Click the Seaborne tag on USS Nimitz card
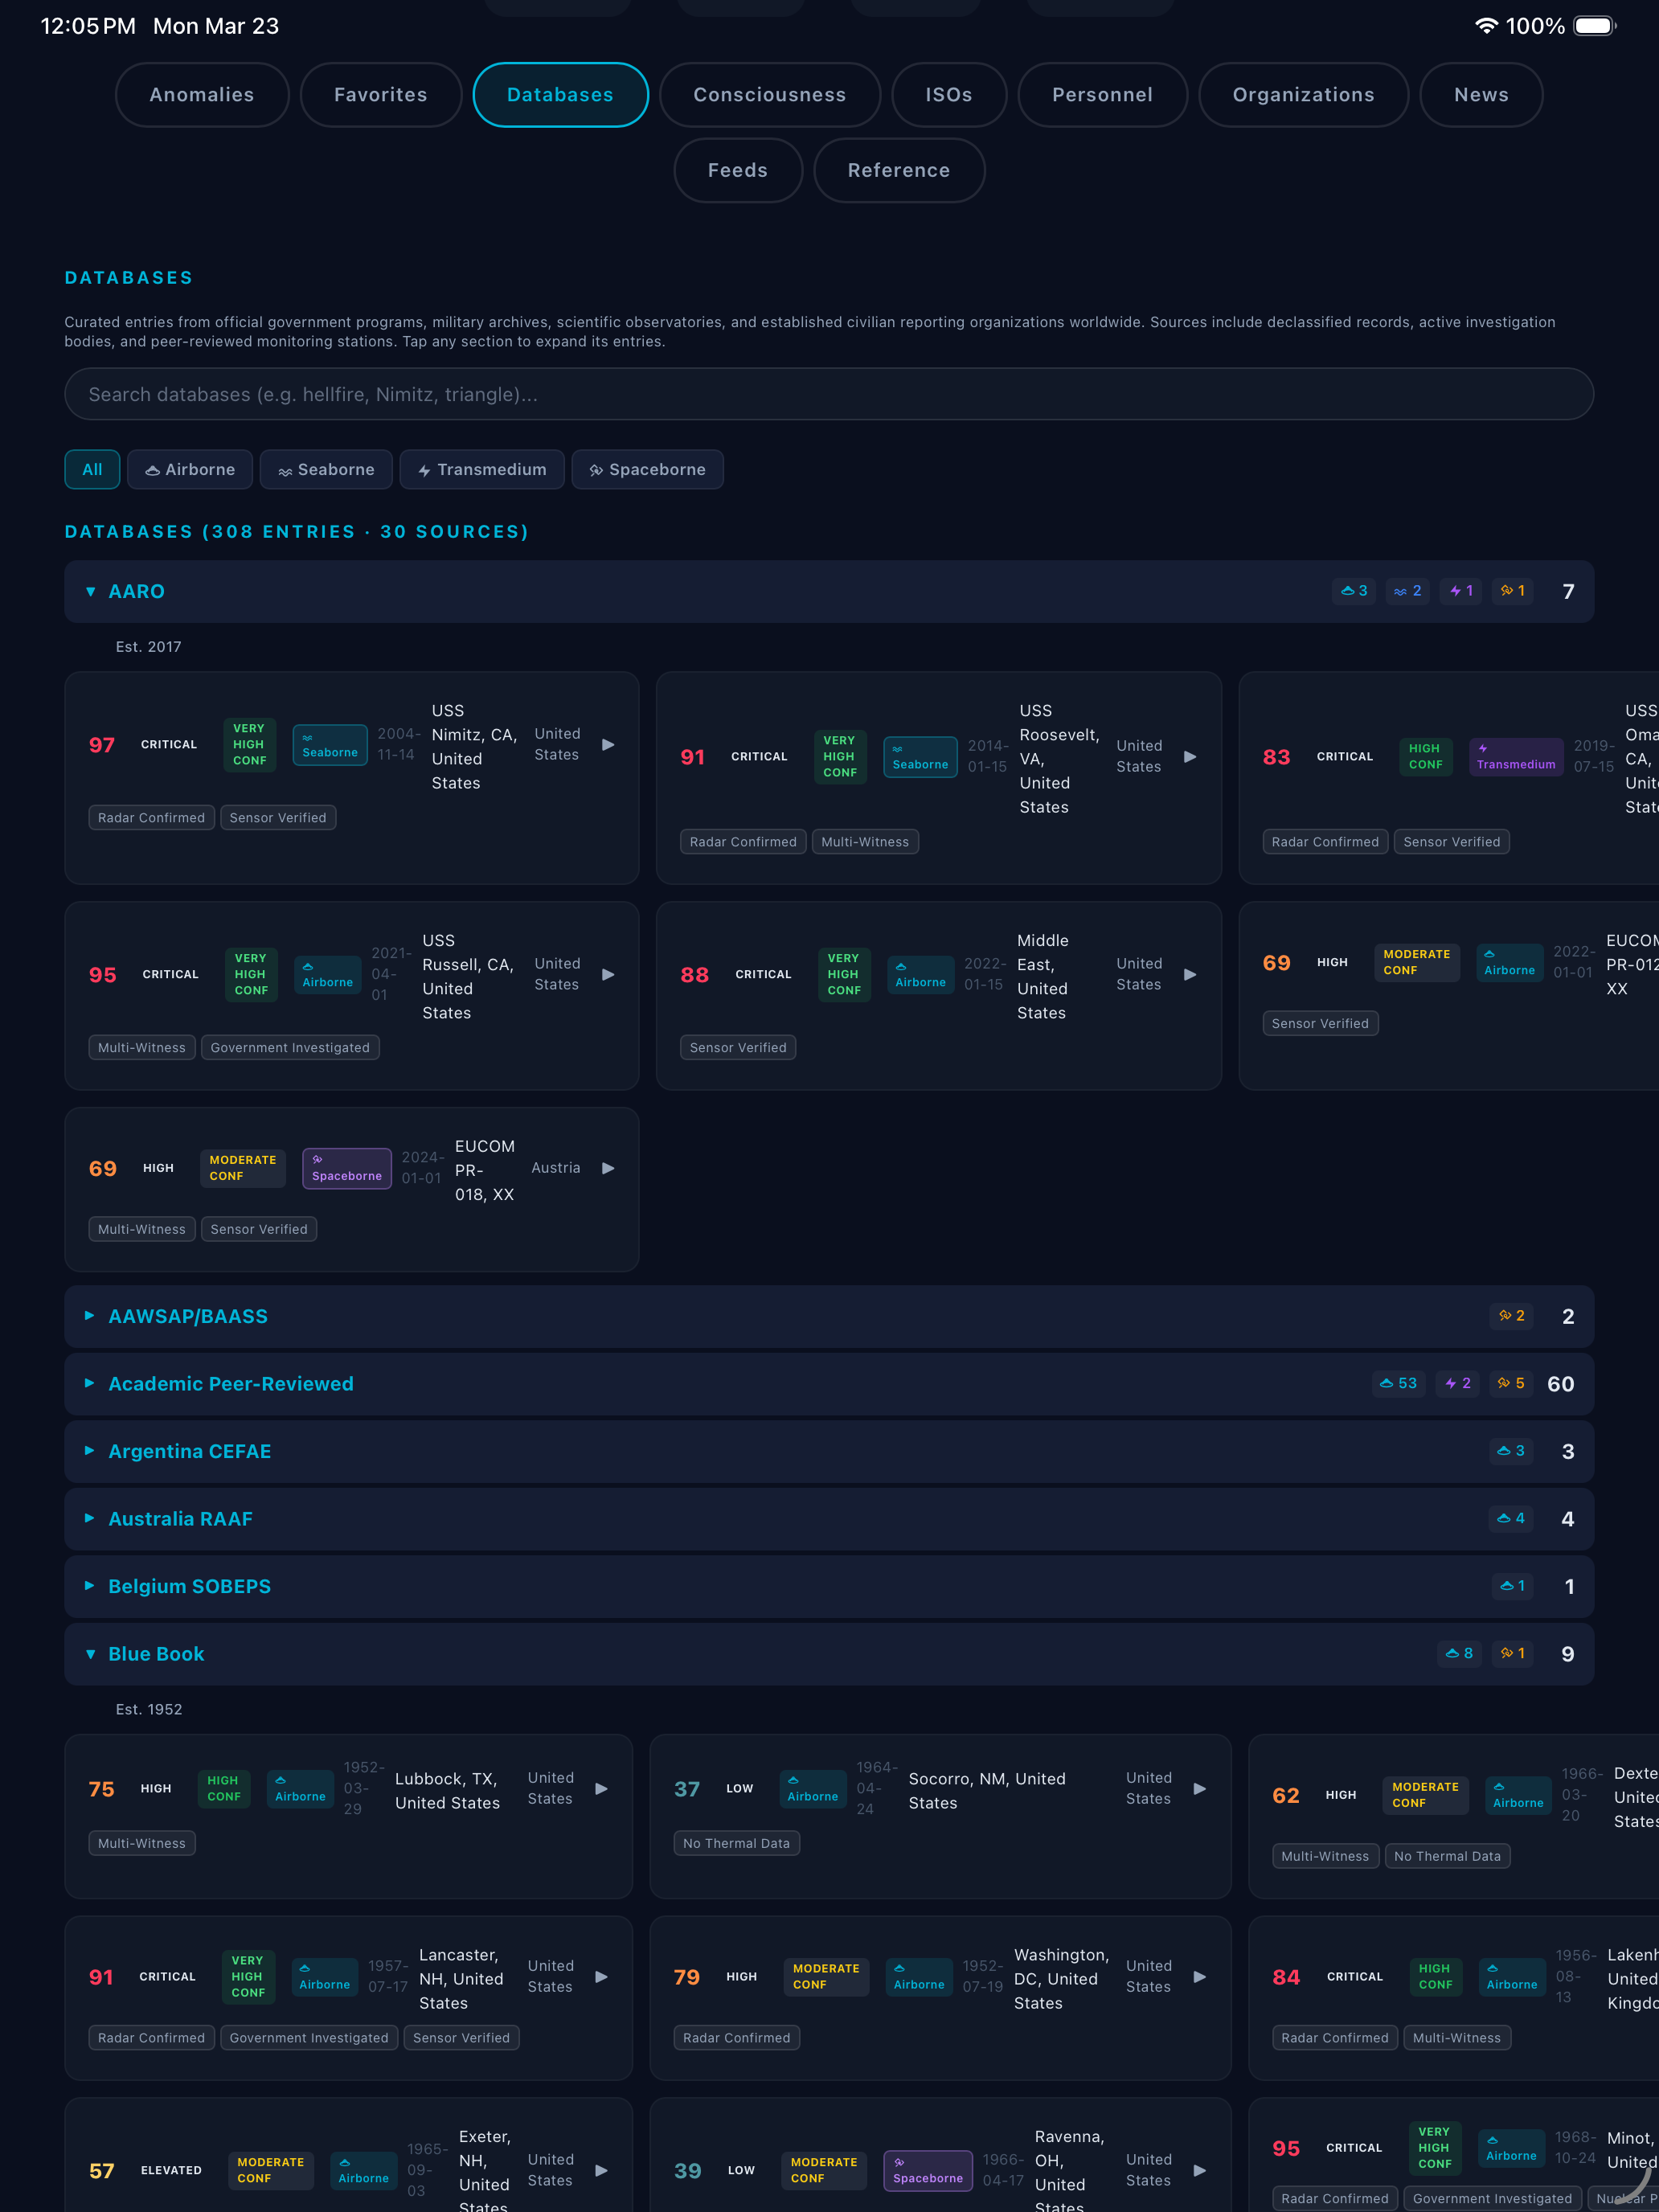This screenshot has width=1659, height=2212. 330,745
